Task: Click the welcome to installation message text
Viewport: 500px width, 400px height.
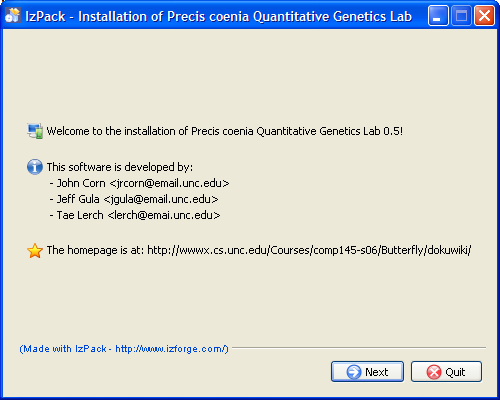Action: [225, 131]
